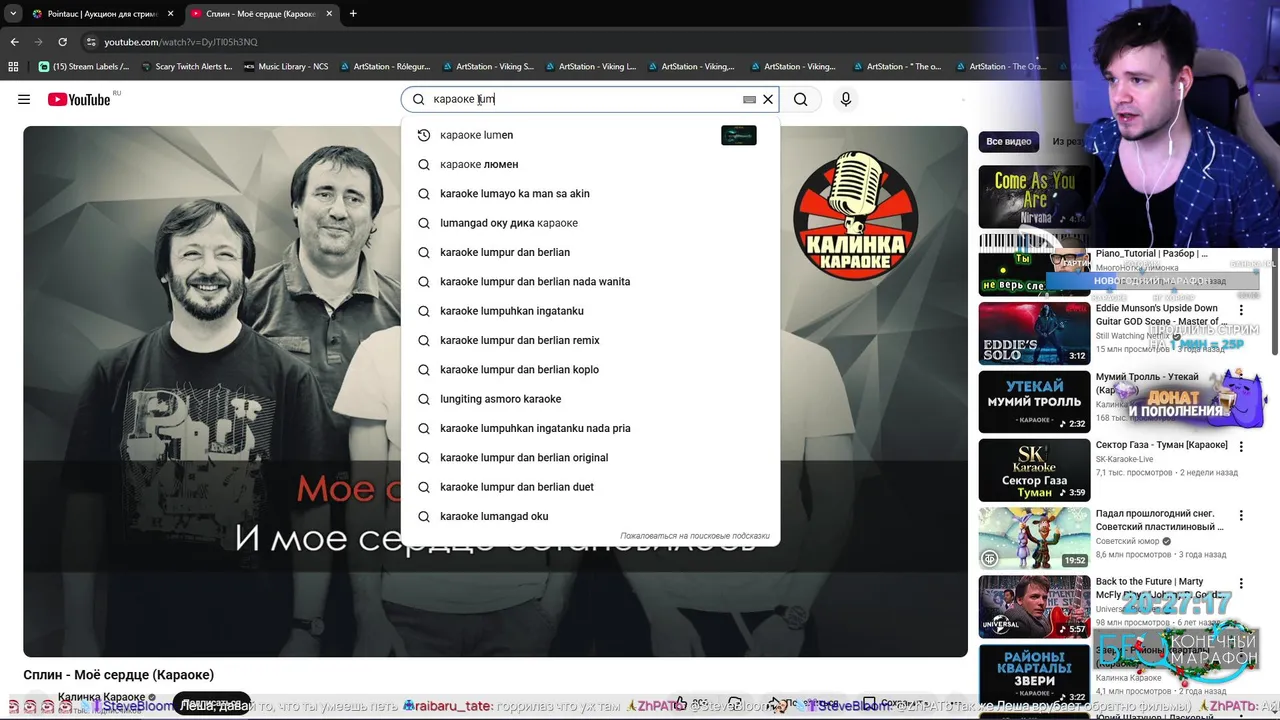Open 'Сектор Газа - Туман [Караоке]' title
1280x720 pixels.
coord(1162,445)
